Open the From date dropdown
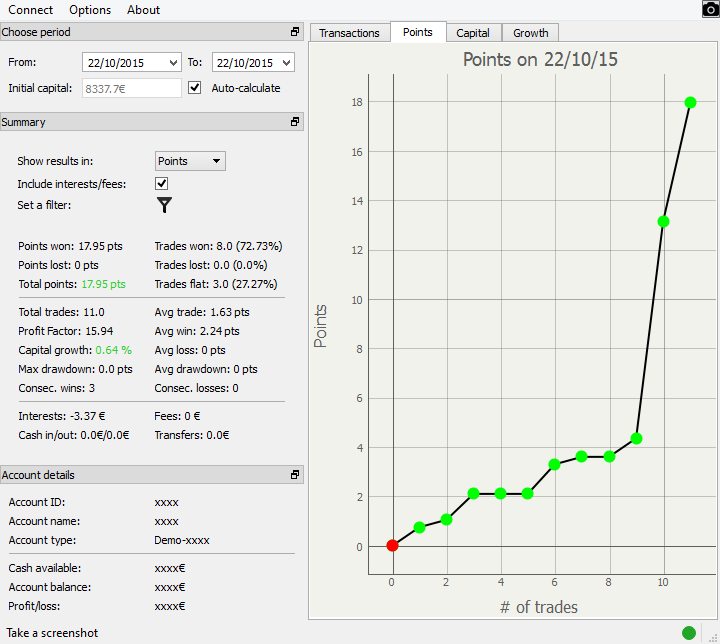This screenshot has width=720, height=644. click(173, 62)
